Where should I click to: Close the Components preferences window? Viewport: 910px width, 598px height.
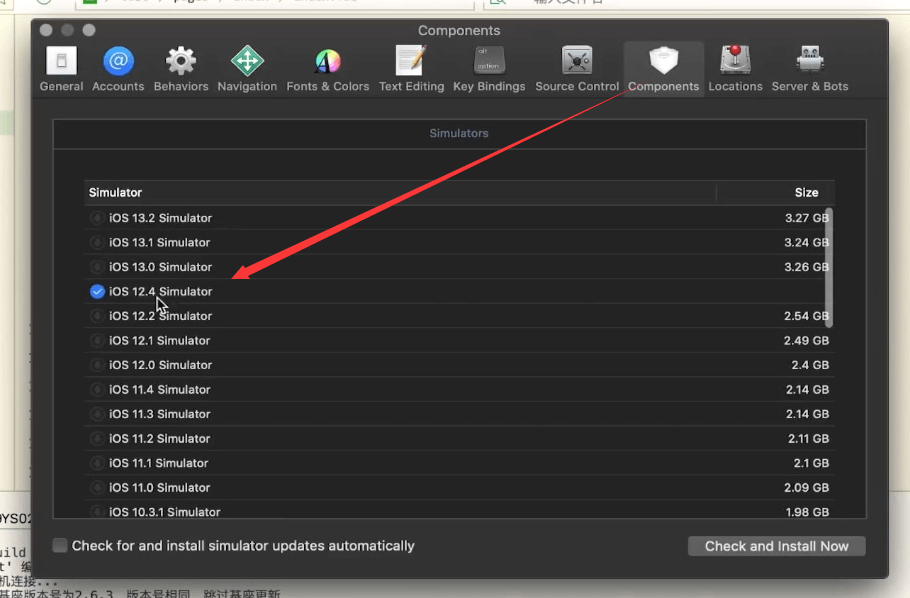(46, 30)
